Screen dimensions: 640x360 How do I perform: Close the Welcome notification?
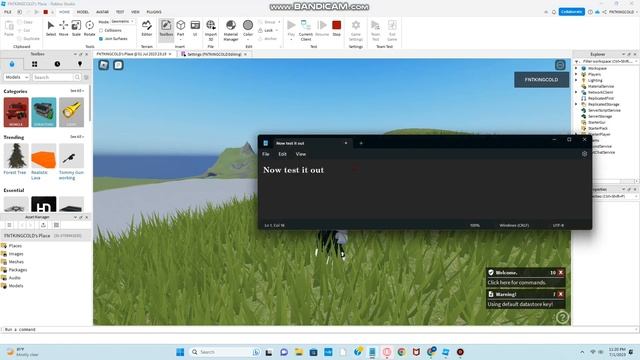pyautogui.click(x=561, y=272)
